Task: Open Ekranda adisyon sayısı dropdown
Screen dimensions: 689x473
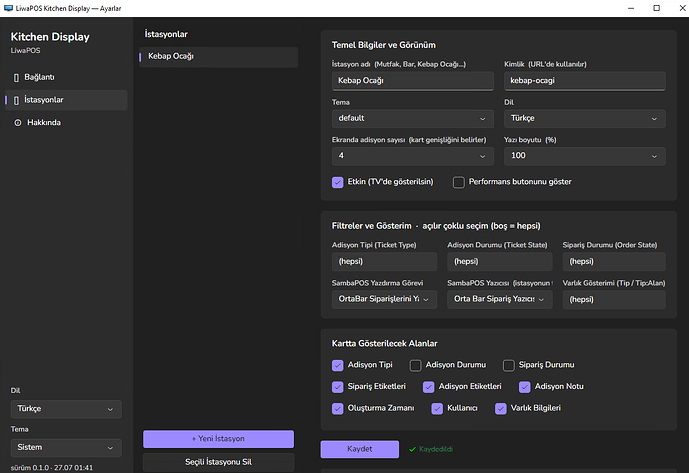Action: tap(413, 156)
